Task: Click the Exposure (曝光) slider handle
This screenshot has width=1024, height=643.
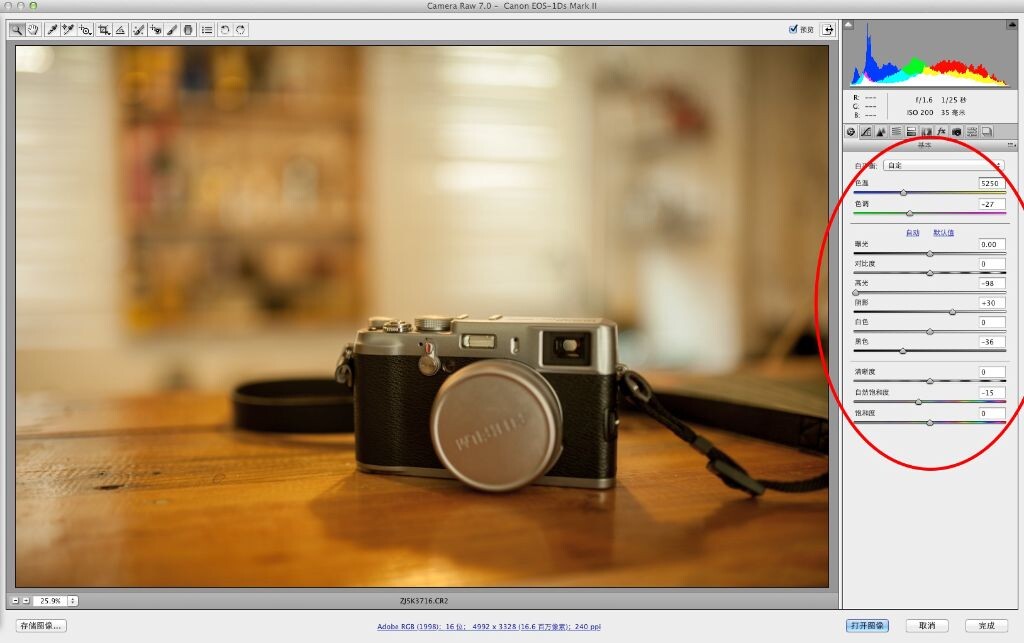Action: (930, 253)
